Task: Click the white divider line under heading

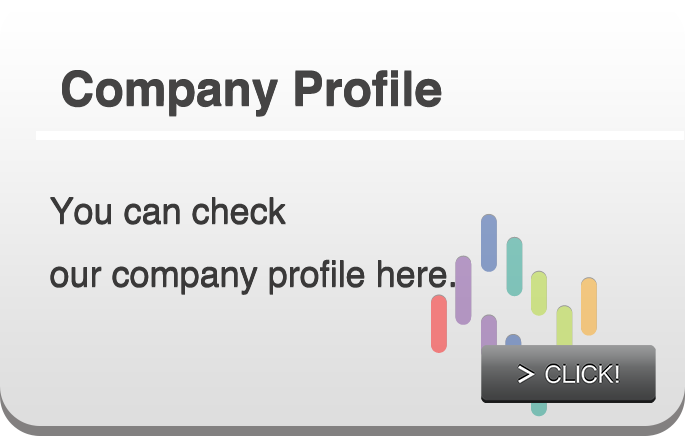Action: click(x=360, y=135)
